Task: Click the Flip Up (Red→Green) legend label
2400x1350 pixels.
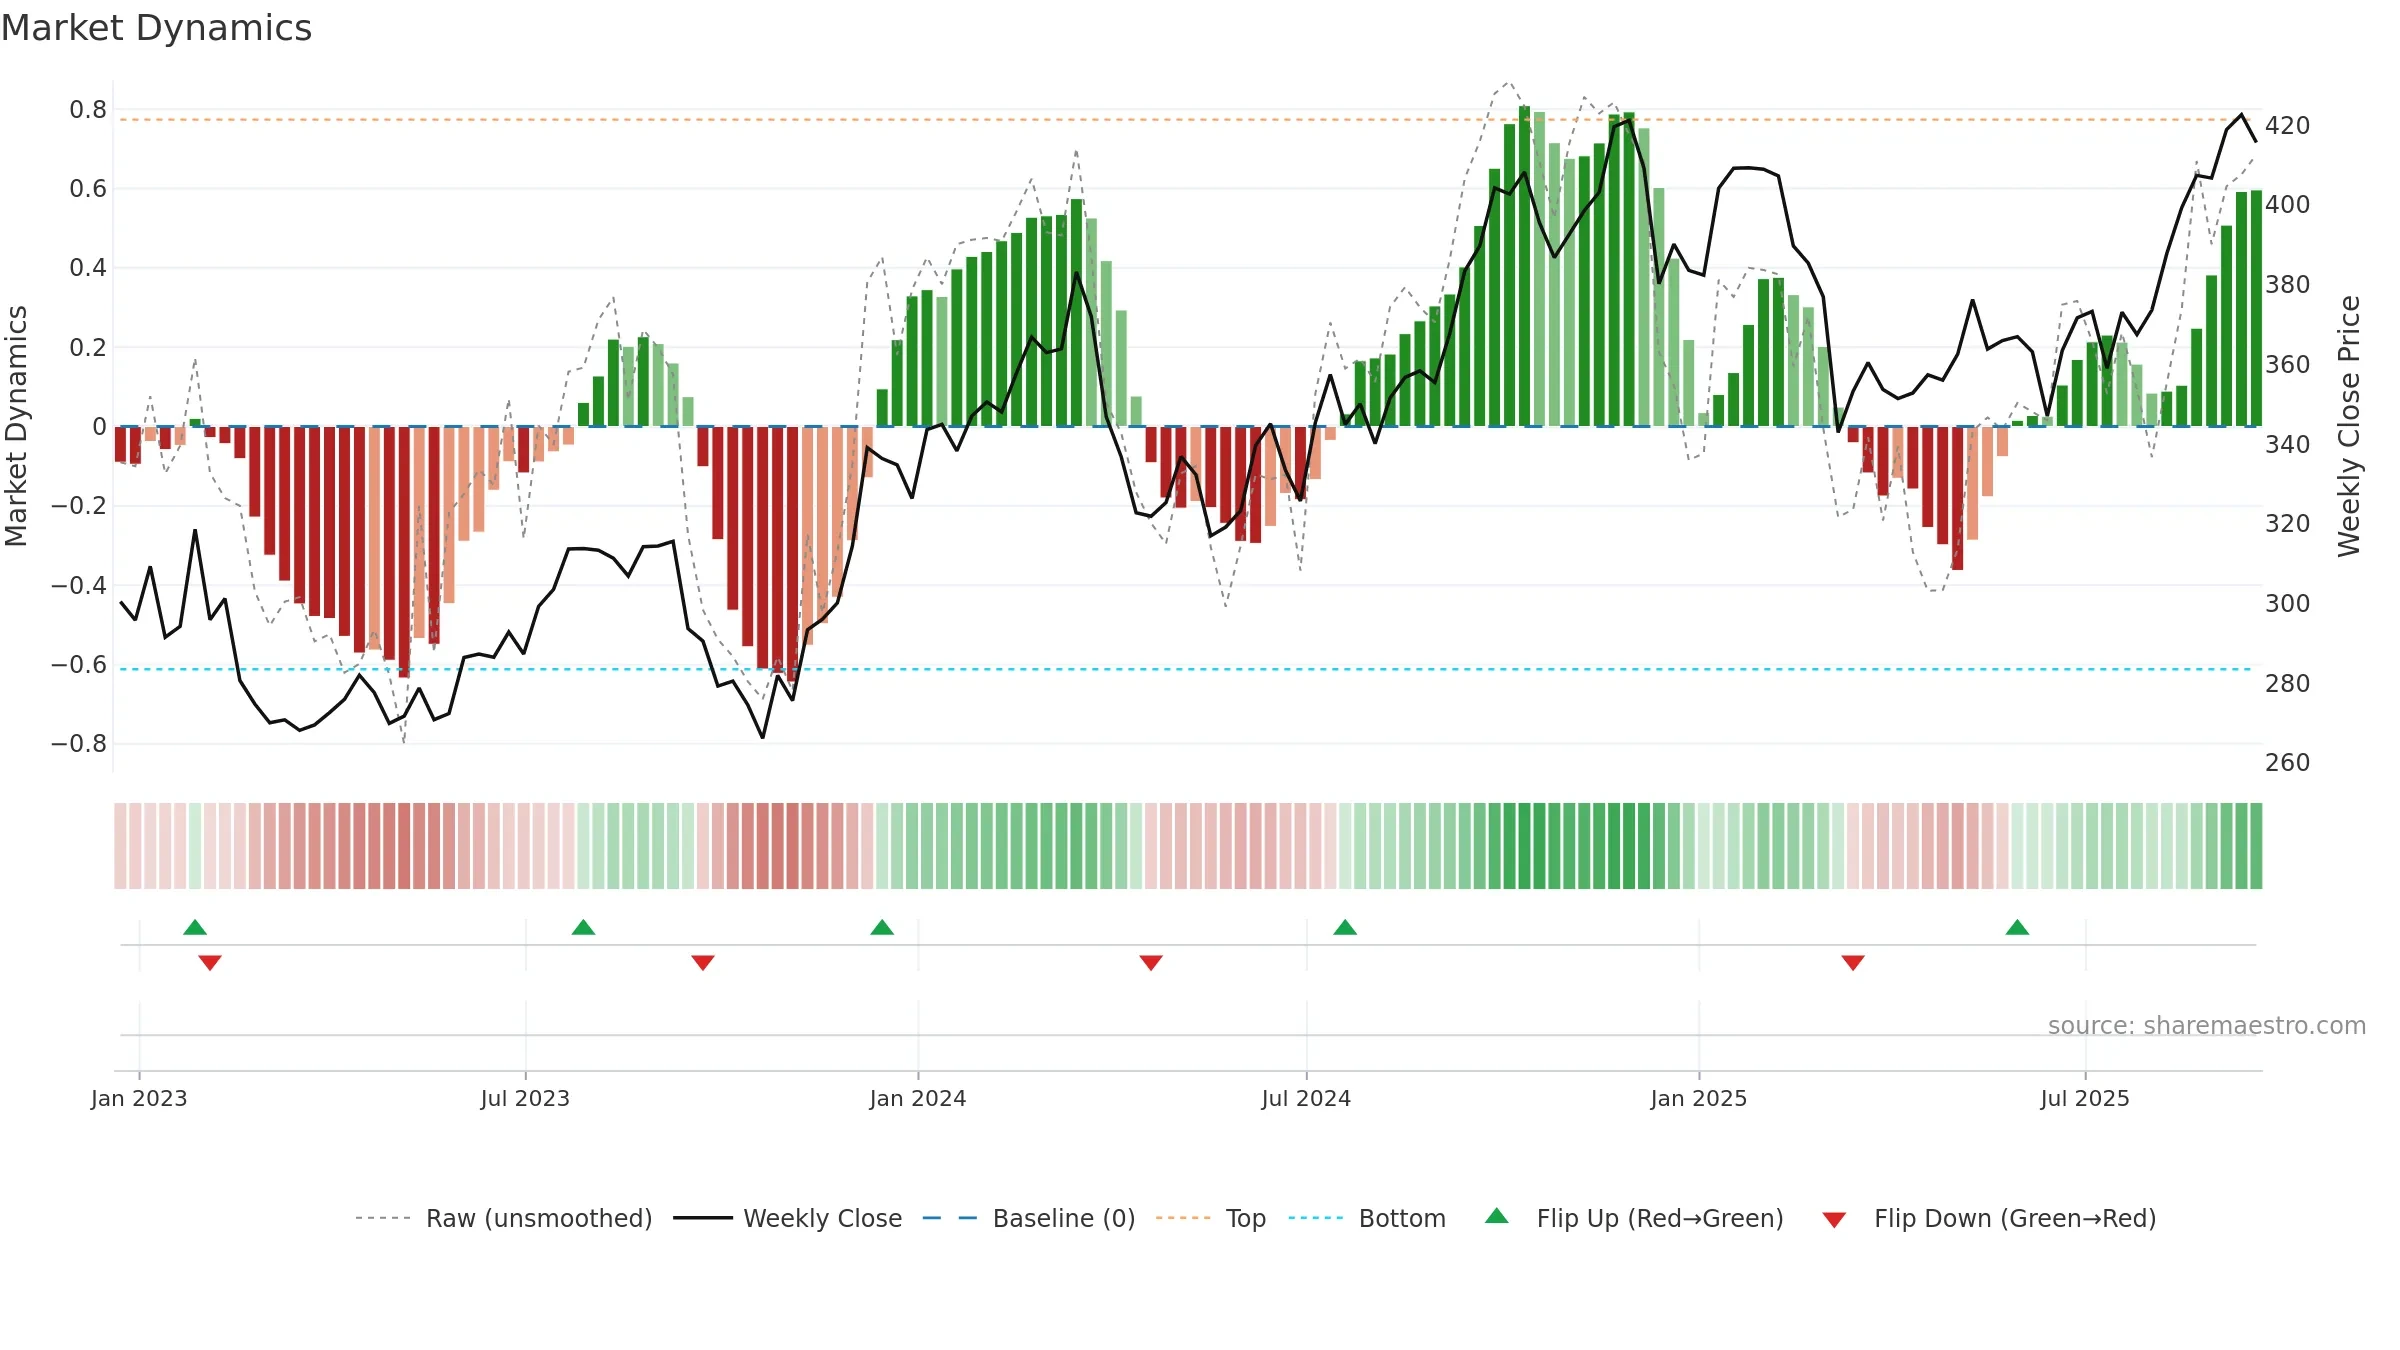Action: pyautogui.click(x=1660, y=1218)
